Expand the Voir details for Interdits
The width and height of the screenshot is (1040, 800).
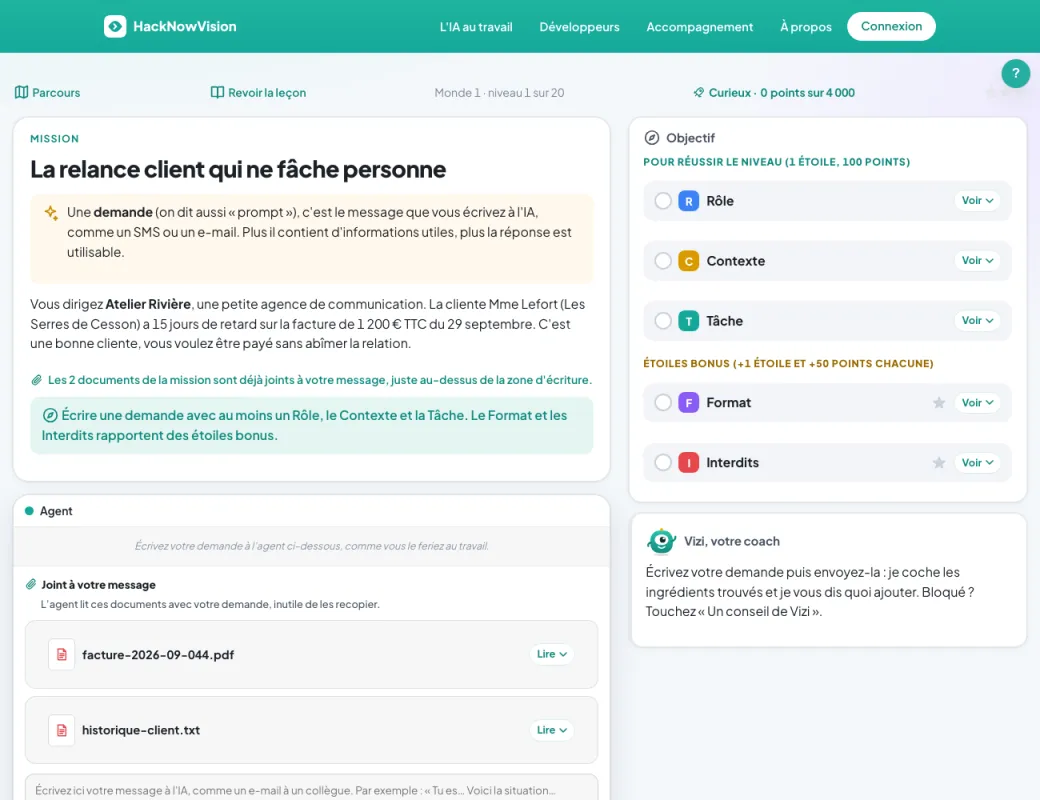coord(977,462)
